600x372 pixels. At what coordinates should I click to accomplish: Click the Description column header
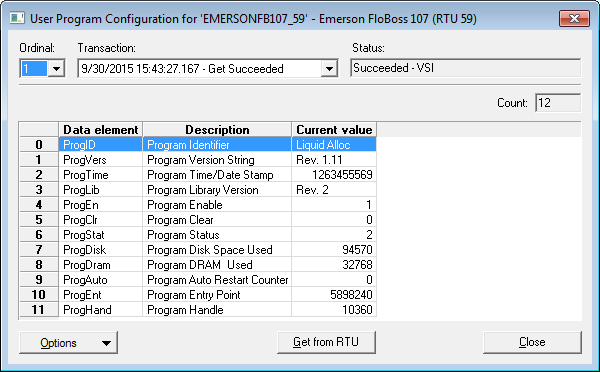point(217,130)
